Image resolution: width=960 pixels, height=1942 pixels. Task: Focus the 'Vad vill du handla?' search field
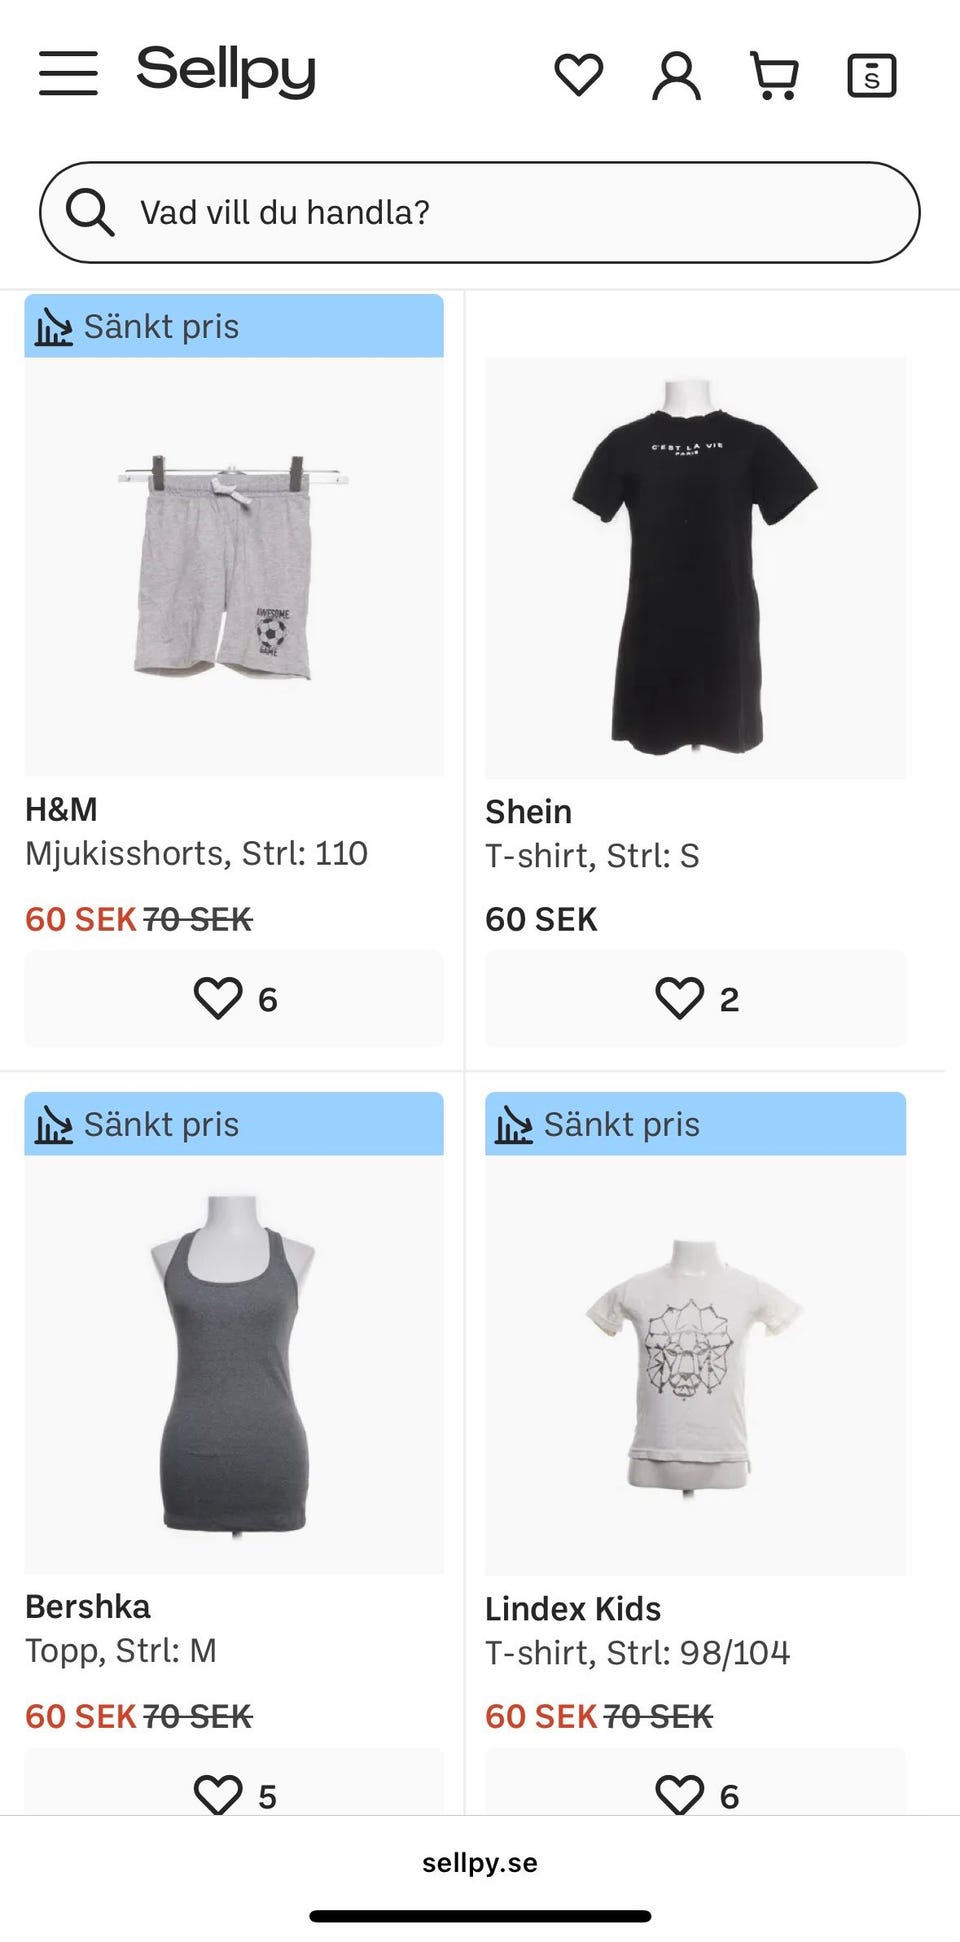click(500, 212)
